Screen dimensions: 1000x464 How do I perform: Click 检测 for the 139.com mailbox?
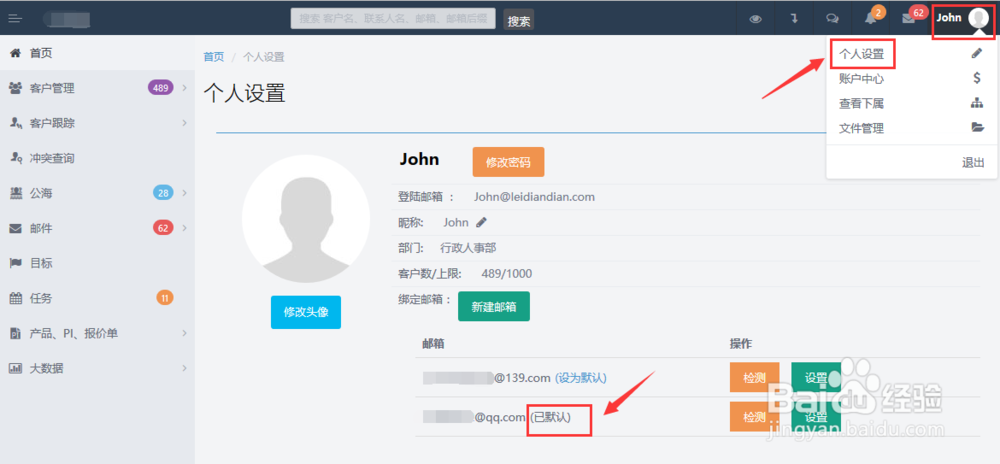pos(754,378)
